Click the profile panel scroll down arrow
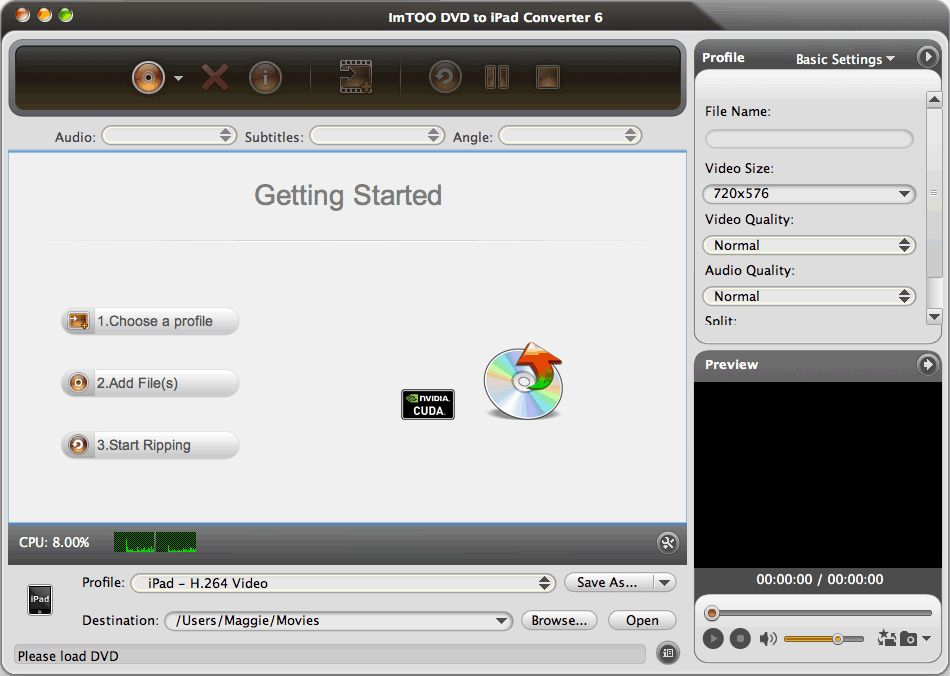The image size is (950, 676). tap(934, 316)
